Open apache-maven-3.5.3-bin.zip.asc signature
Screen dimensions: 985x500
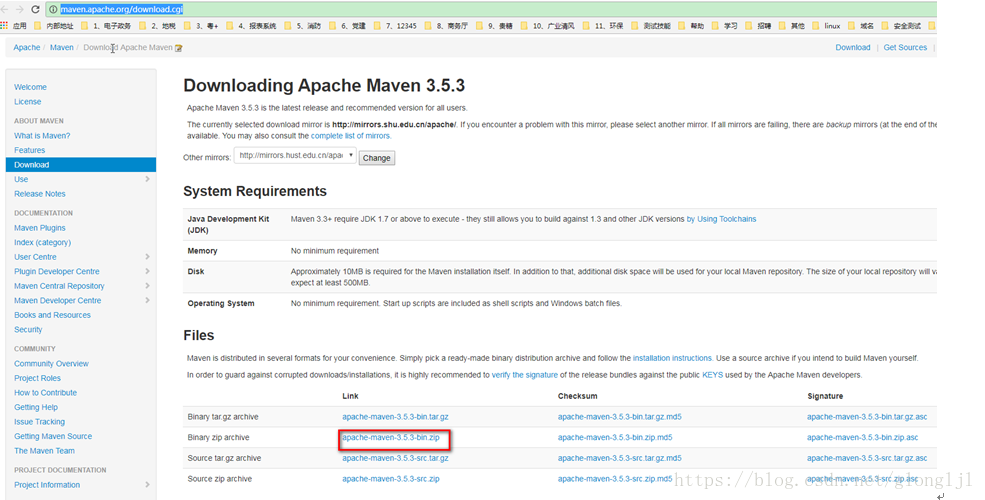click(x=863, y=438)
